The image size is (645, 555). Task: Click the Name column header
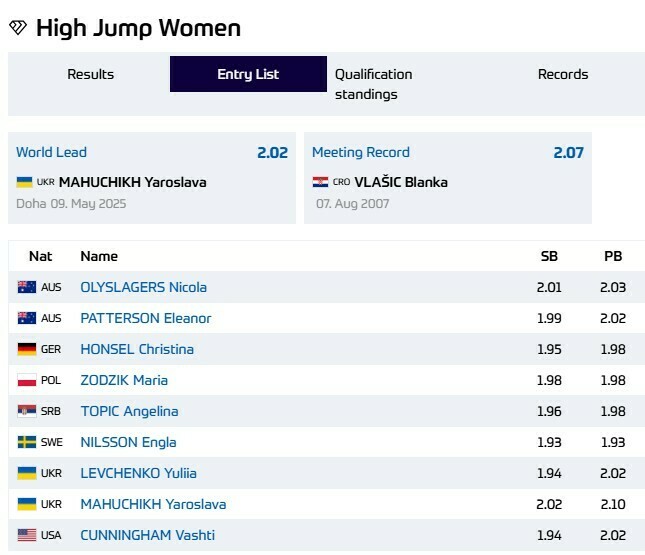tap(99, 256)
